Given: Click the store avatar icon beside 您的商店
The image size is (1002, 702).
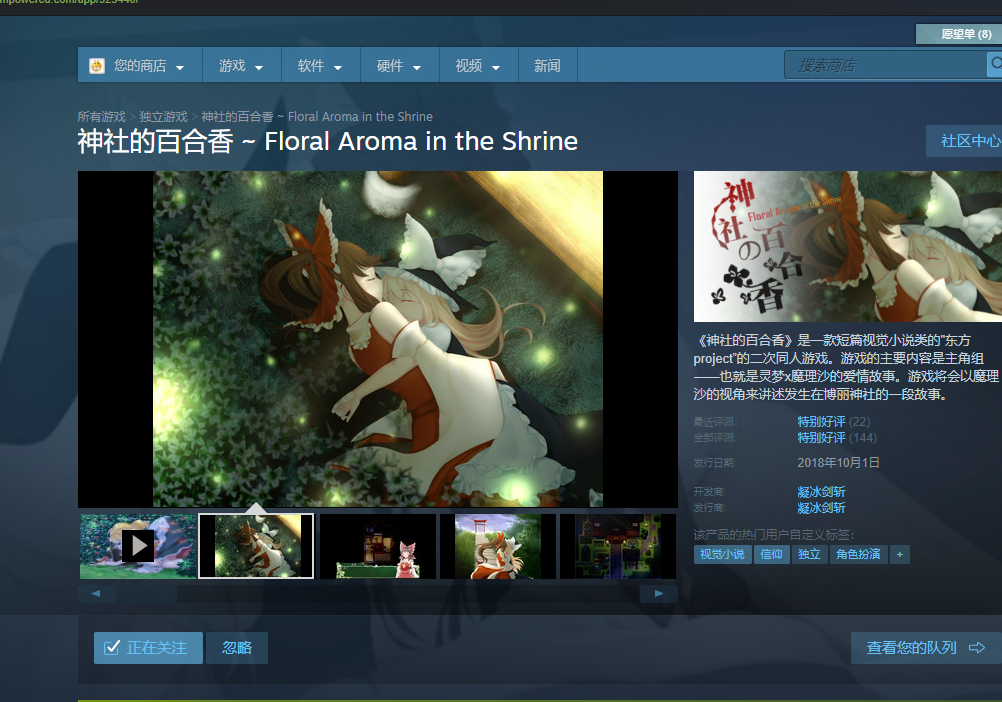Looking at the screenshot, I should click(x=96, y=65).
